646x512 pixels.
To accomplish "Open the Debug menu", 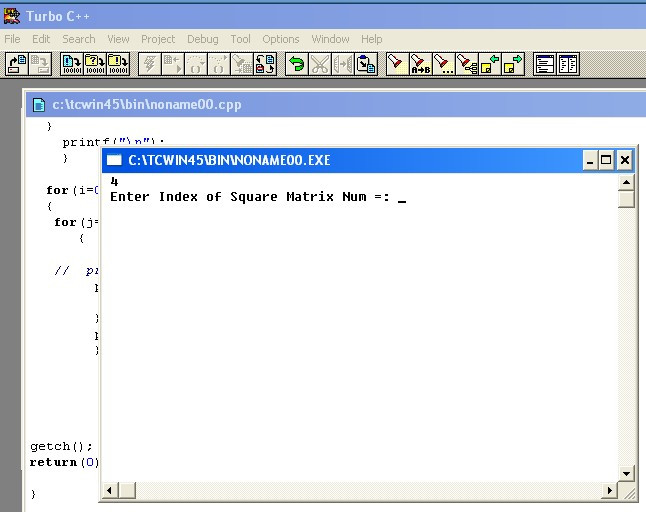I will click(x=202, y=39).
